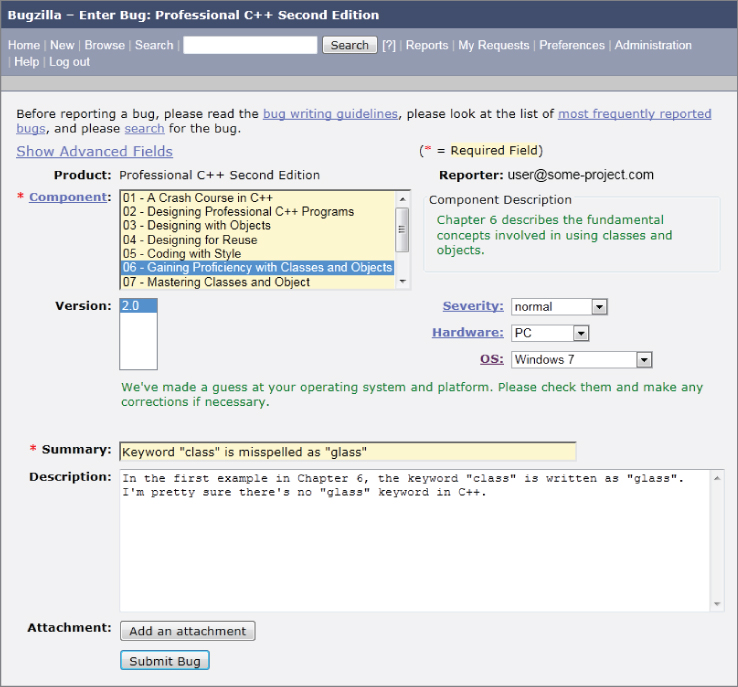This screenshot has width=738, height=687.
Task: Click the OS label link
Action: pyautogui.click(x=492, y=359)
